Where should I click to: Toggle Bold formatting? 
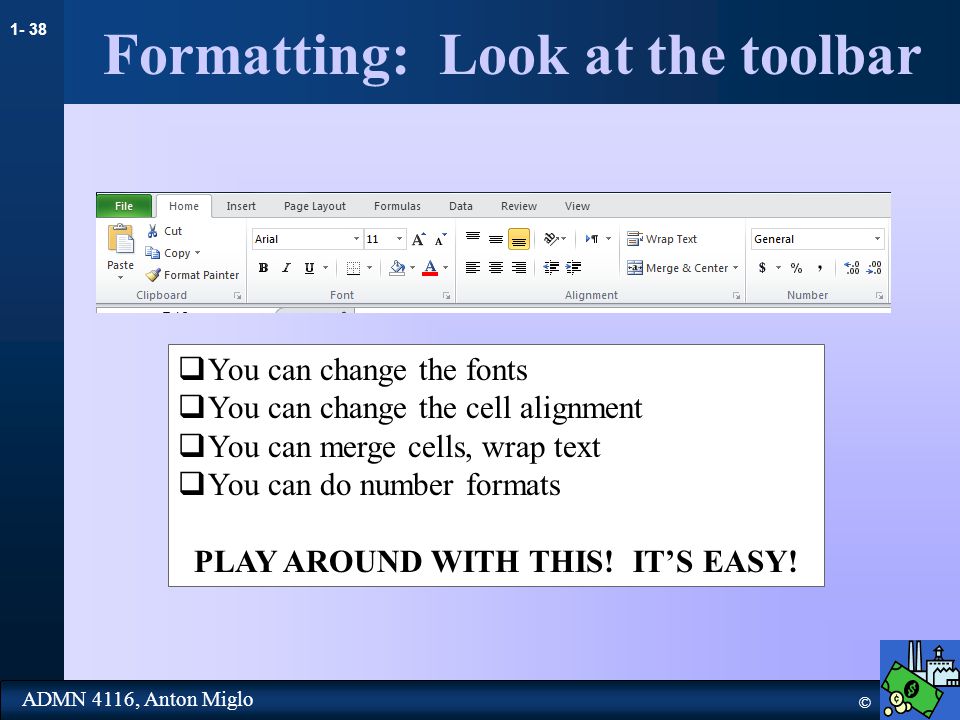(x=263, y=268)
